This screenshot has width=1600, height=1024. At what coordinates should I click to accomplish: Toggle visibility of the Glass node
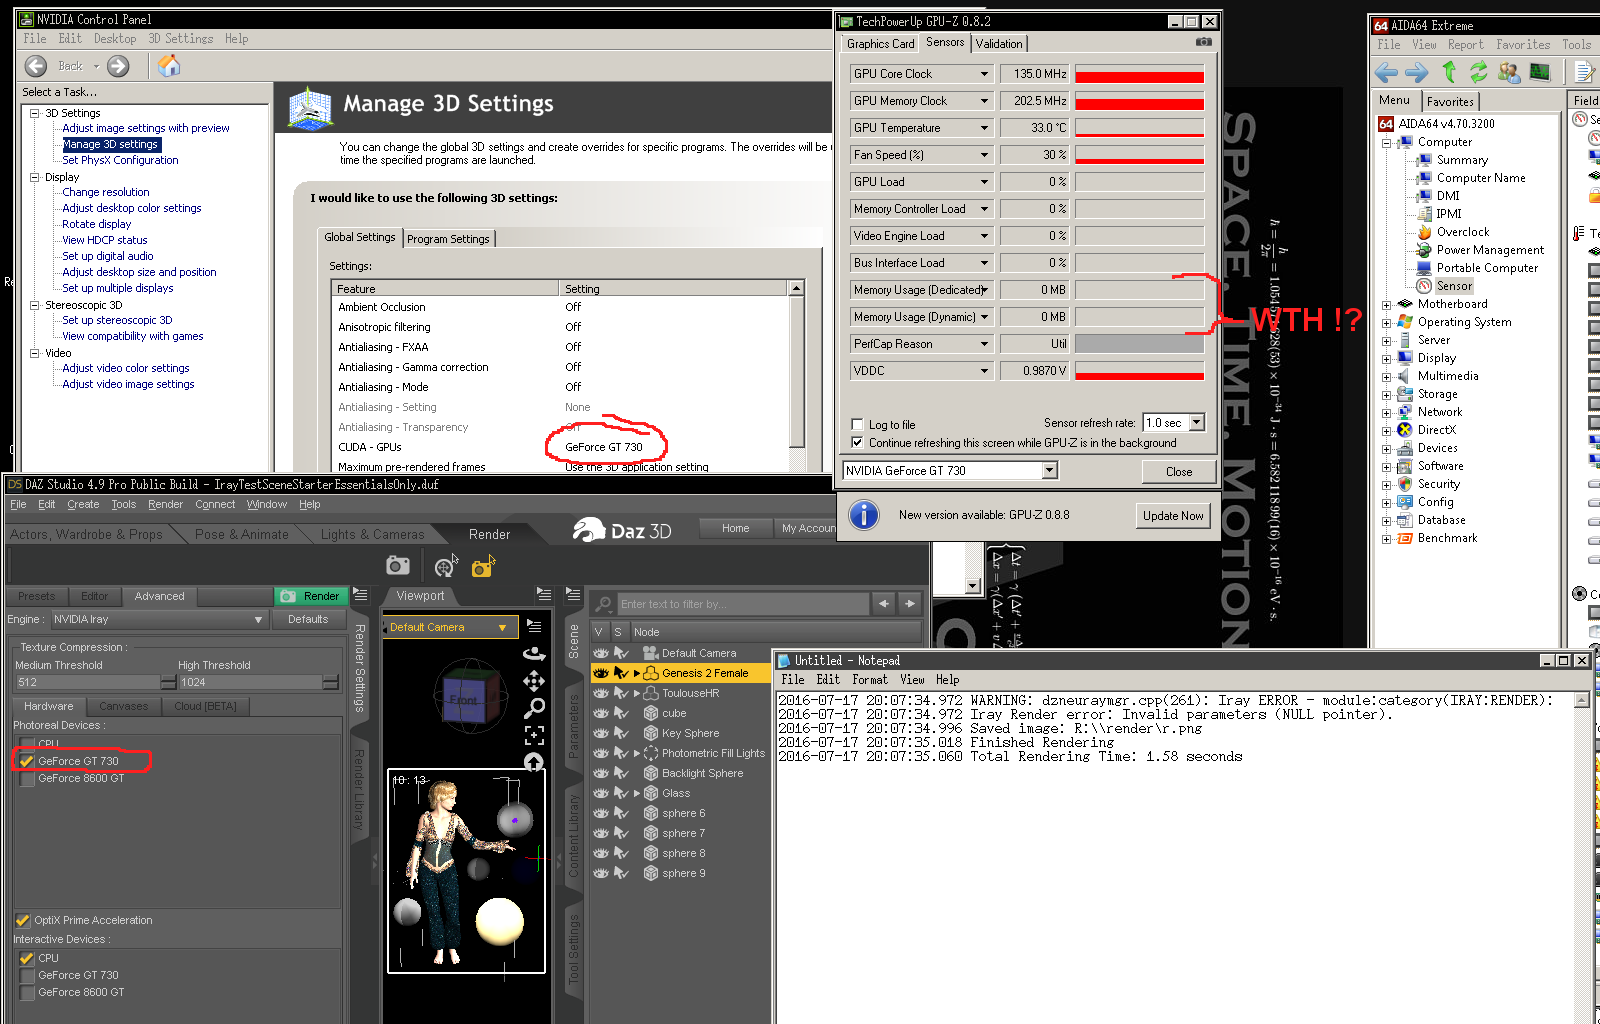(601, 793)
